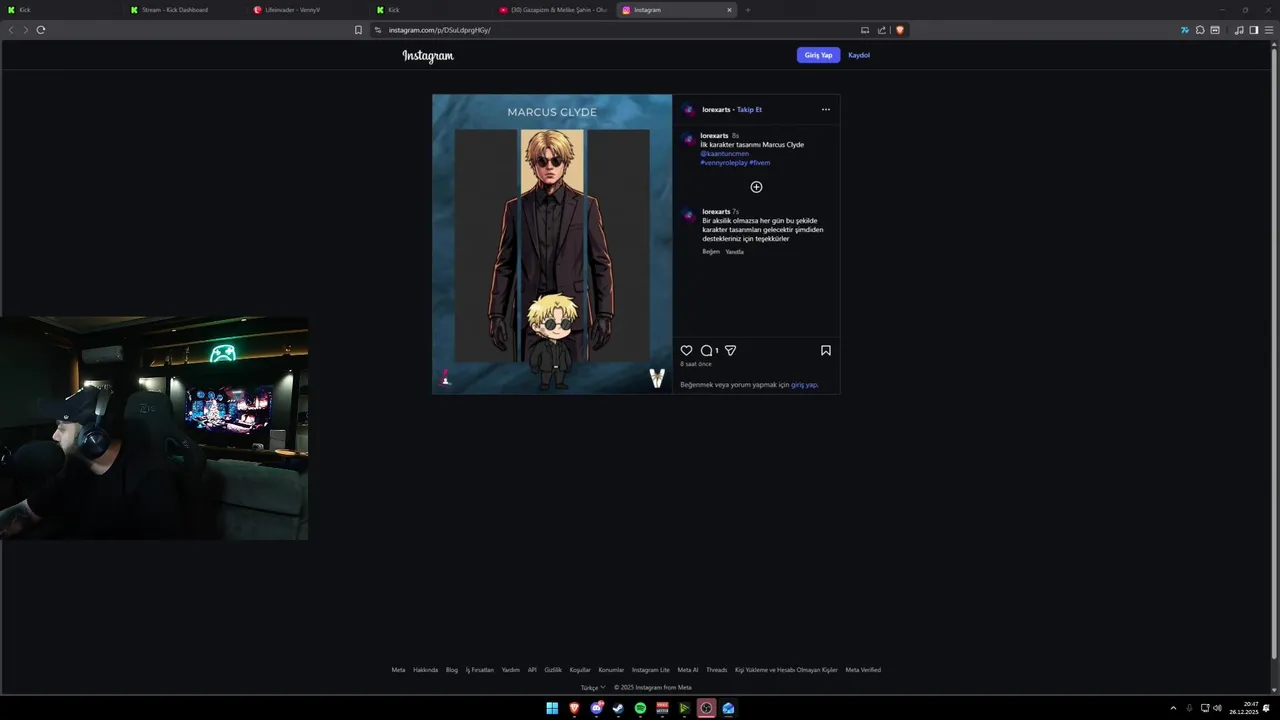The width and height of the screenshot is (1280, 720).
Task: Open the Hakkında footer link
Action: 426,670
